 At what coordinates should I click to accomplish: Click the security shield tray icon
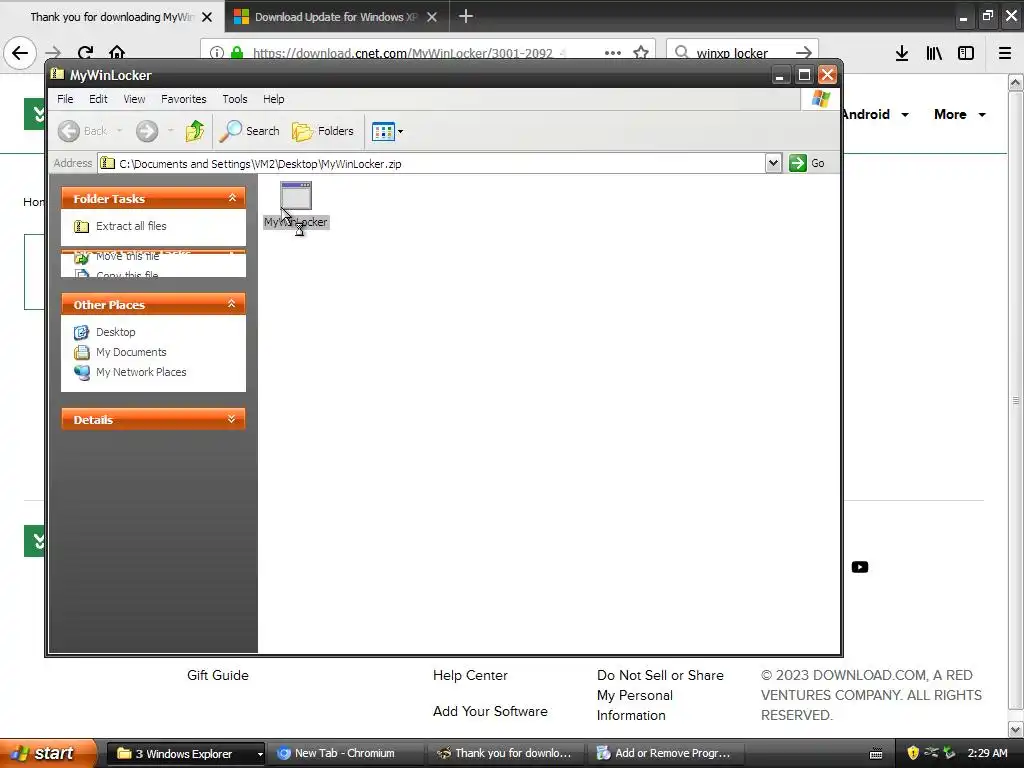tap(912, 753)
